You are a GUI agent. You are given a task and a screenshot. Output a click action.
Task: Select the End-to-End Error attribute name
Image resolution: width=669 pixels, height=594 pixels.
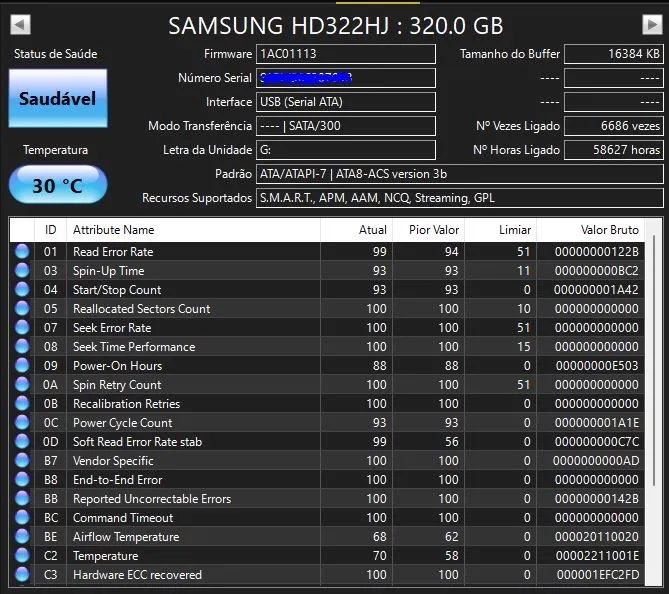pos(117,480)
